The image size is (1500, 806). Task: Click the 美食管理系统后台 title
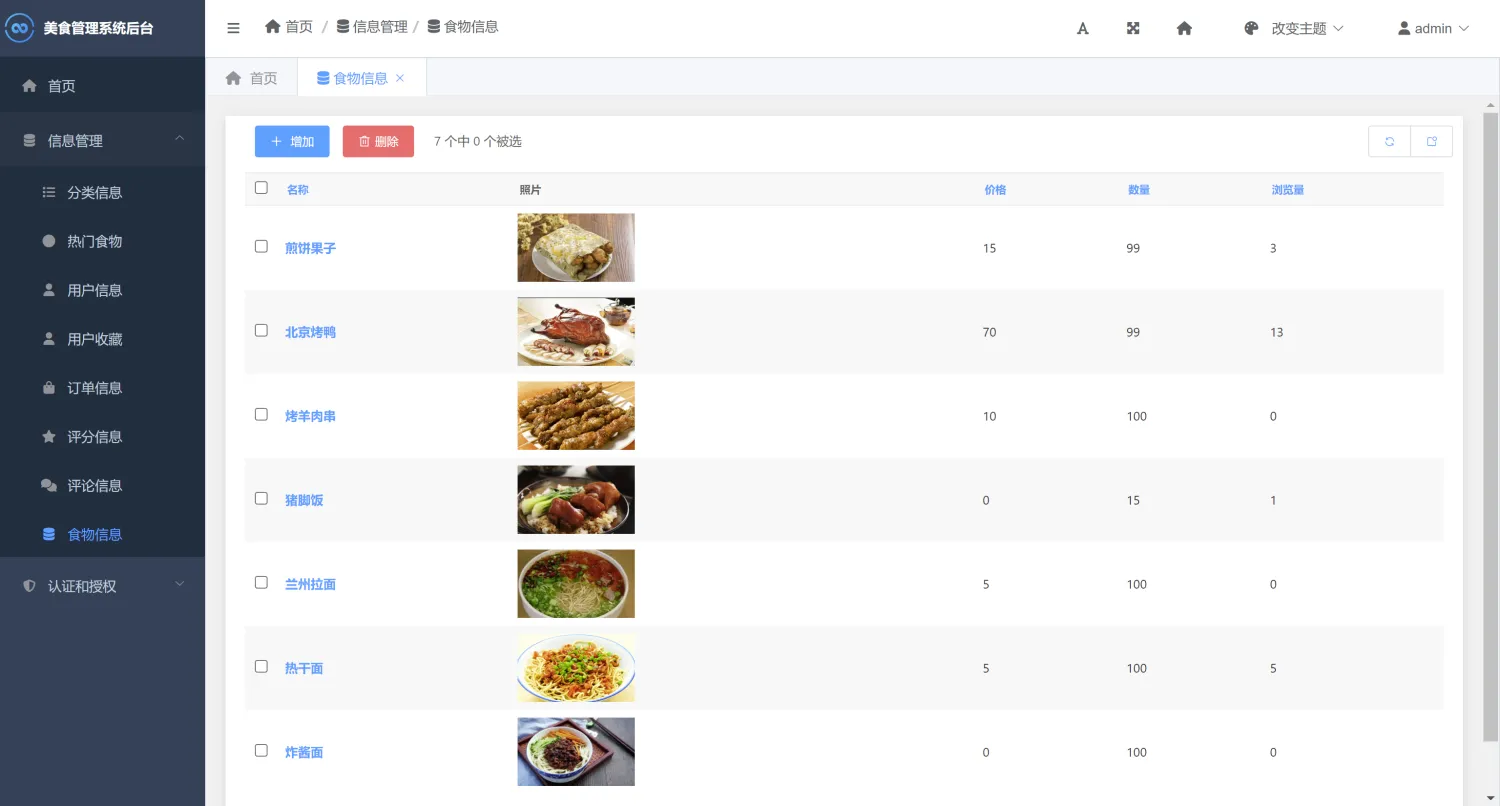(x=99, y=28)
